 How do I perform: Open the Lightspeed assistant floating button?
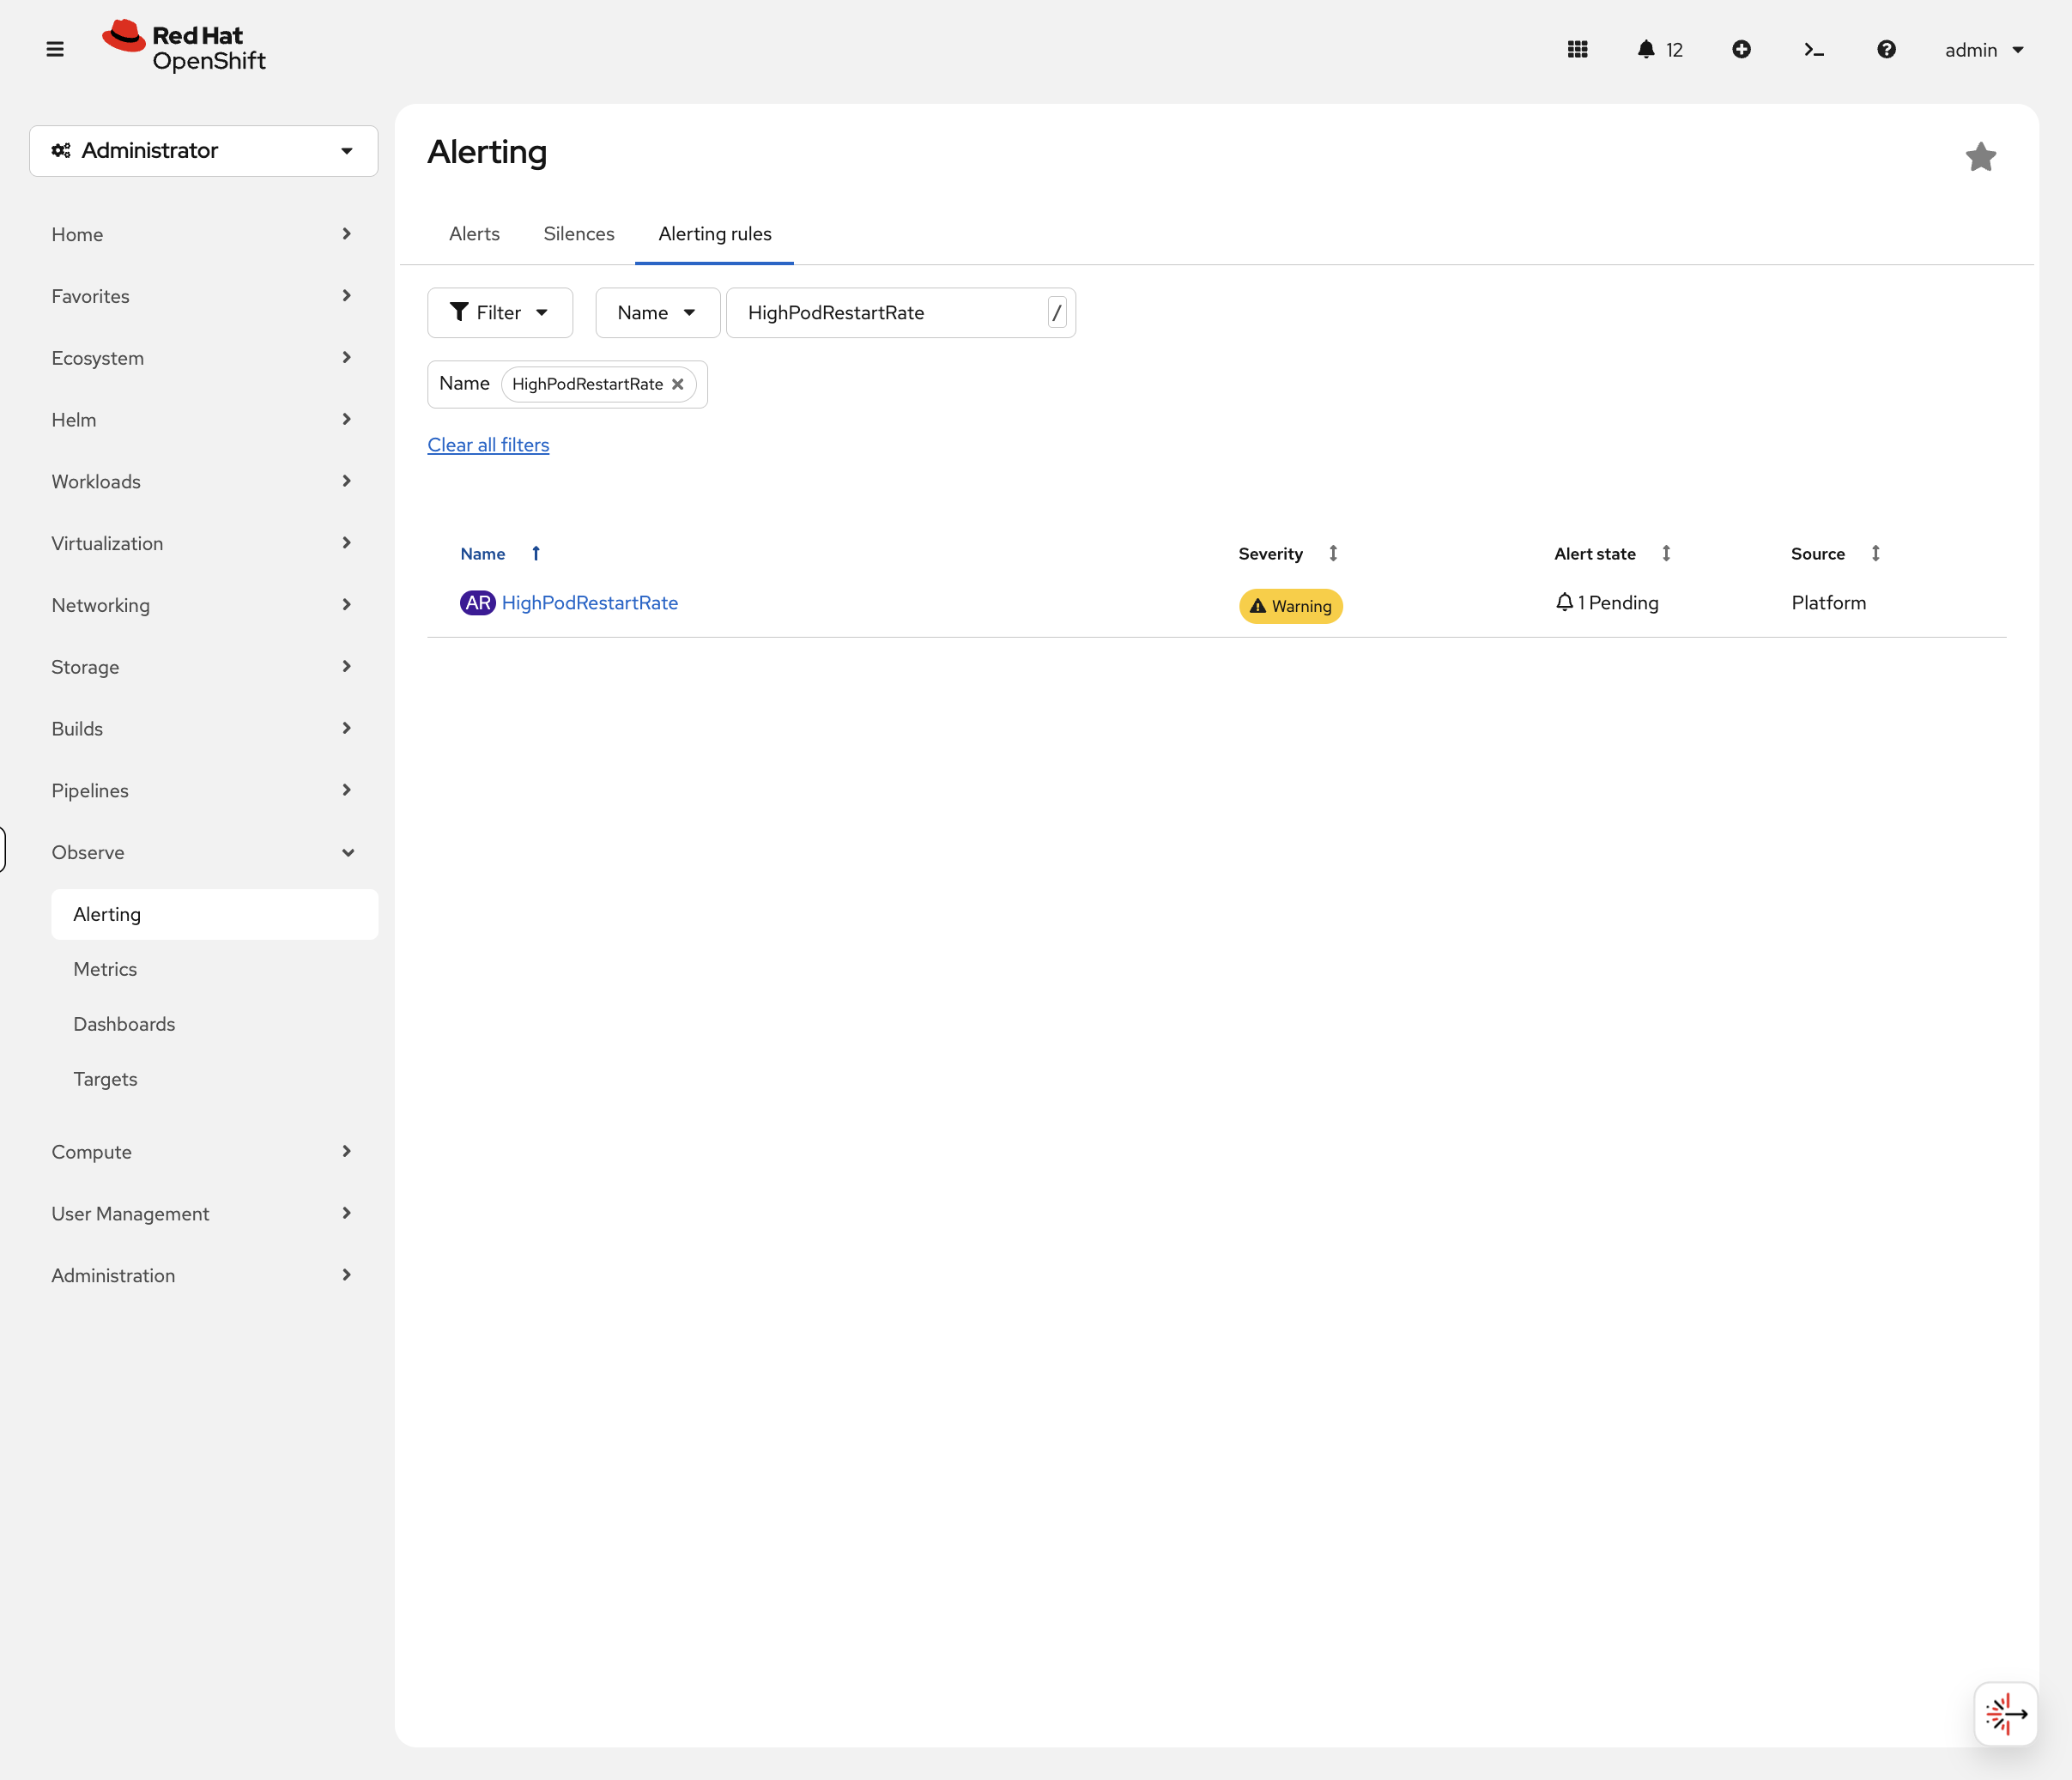pyautogui.click(x=2005, y=1714)
